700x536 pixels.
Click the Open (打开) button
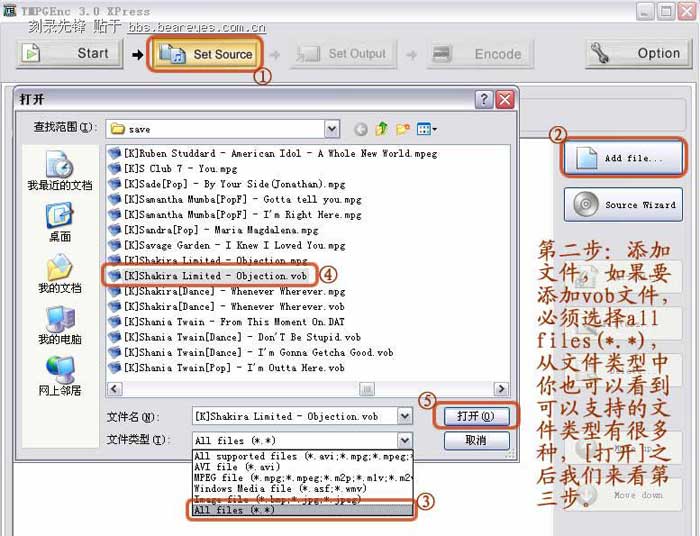pos(476,416)
